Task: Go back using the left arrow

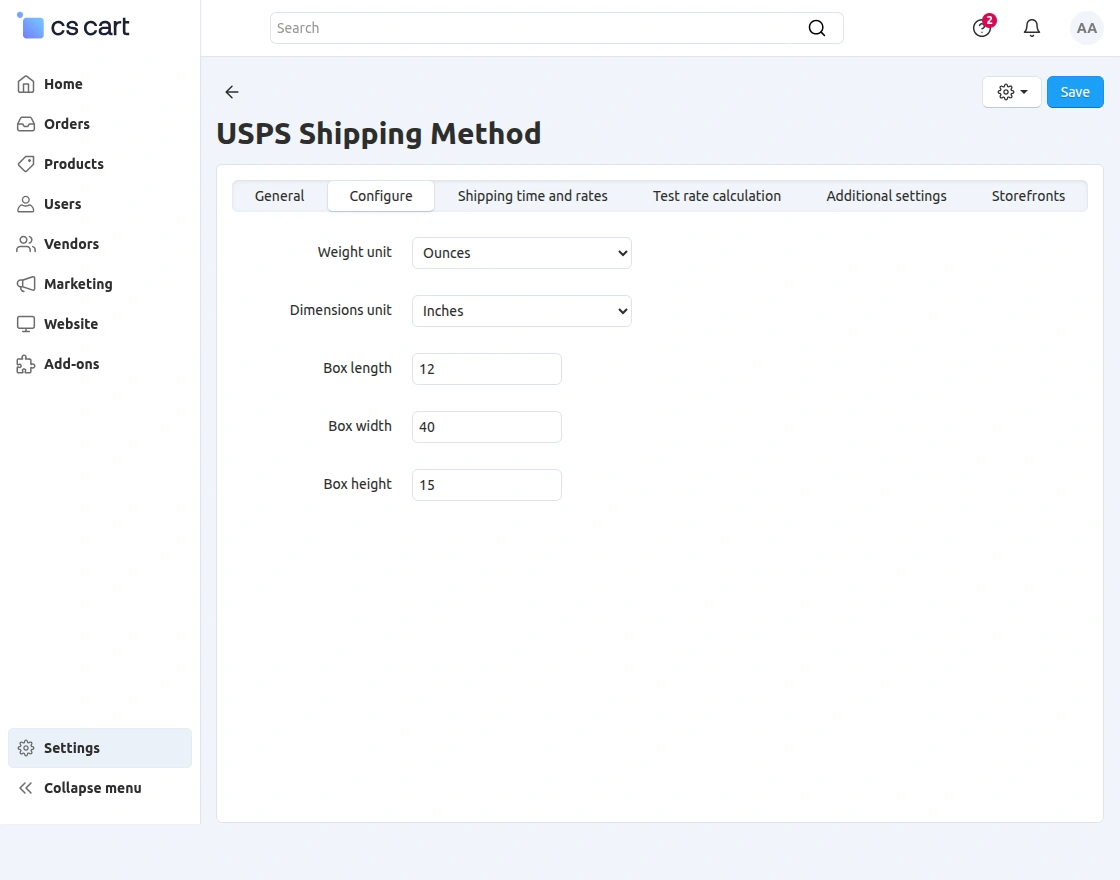Action: (x=231, y=92)
